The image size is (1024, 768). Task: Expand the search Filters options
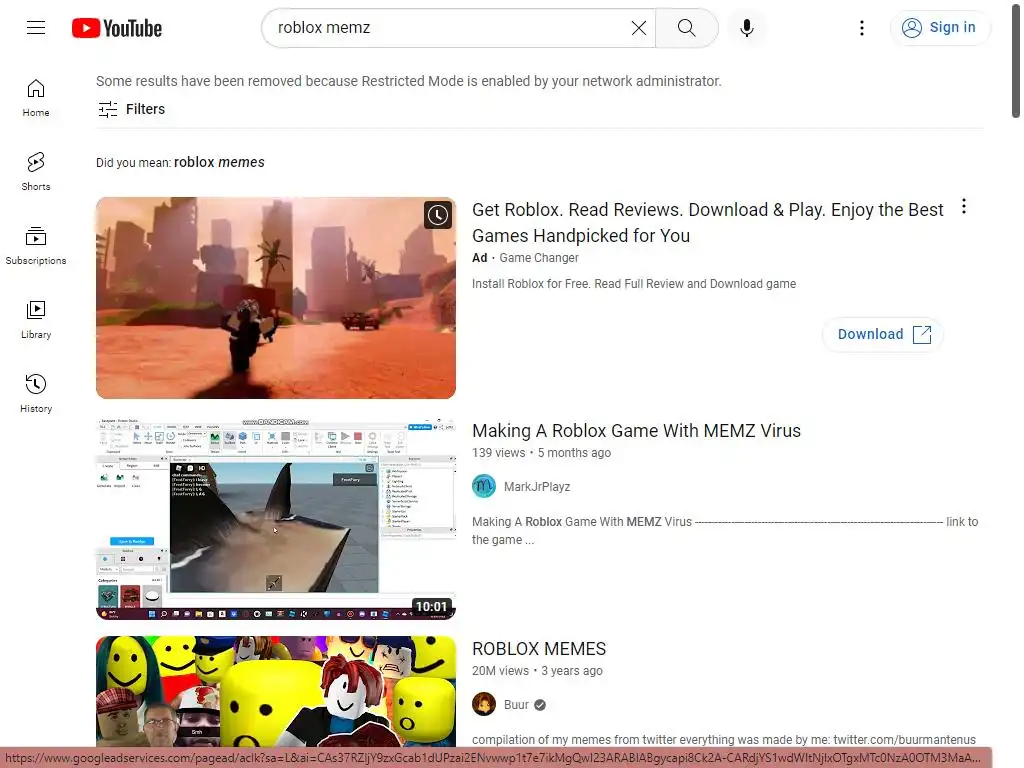click(131, 109)
